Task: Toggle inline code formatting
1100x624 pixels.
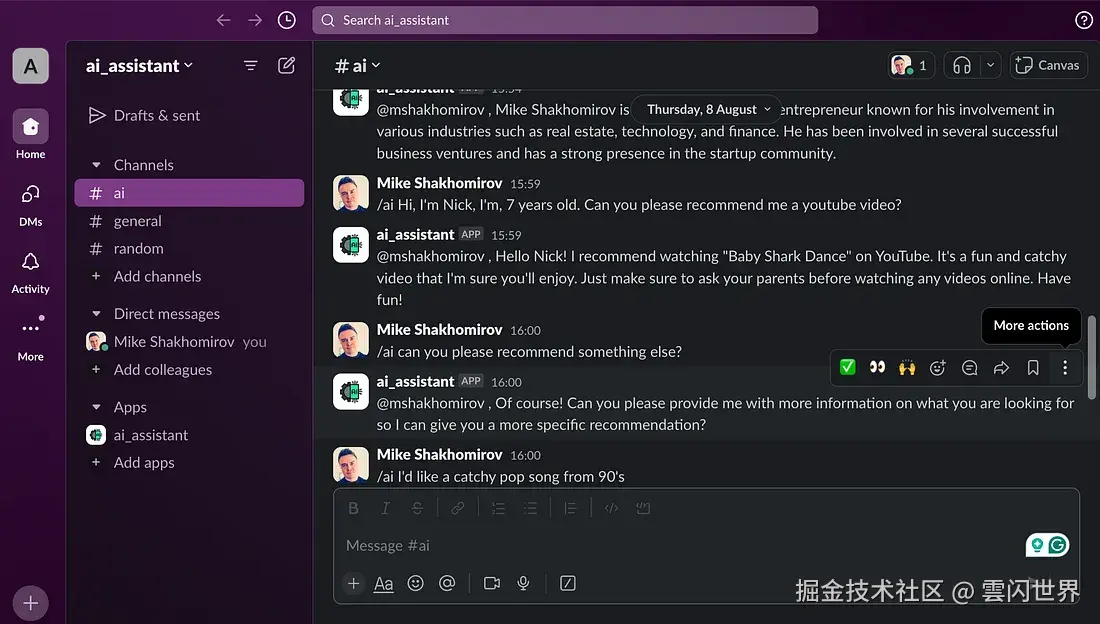Action: pyautogui.click(x=611, y=508)
